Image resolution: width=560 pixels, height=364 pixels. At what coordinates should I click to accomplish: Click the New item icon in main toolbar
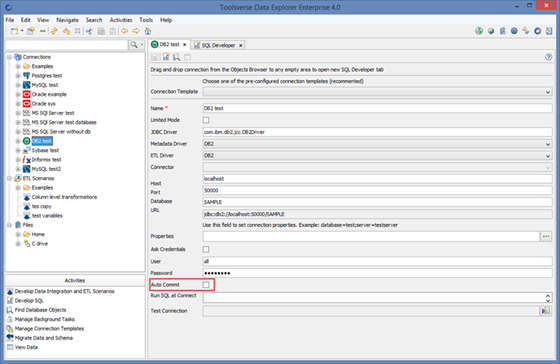point(14,31)
